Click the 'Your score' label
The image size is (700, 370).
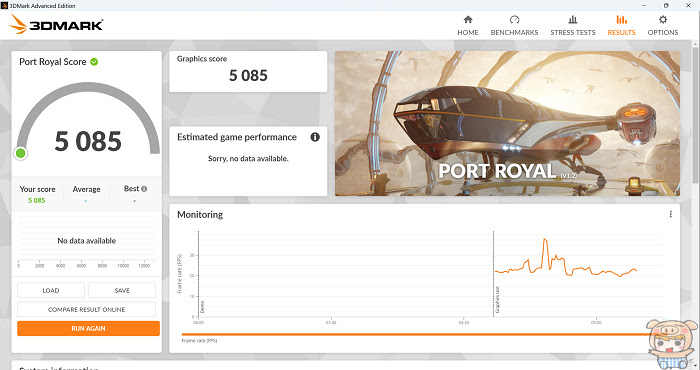pyautogui.click(x=38, y=189)
